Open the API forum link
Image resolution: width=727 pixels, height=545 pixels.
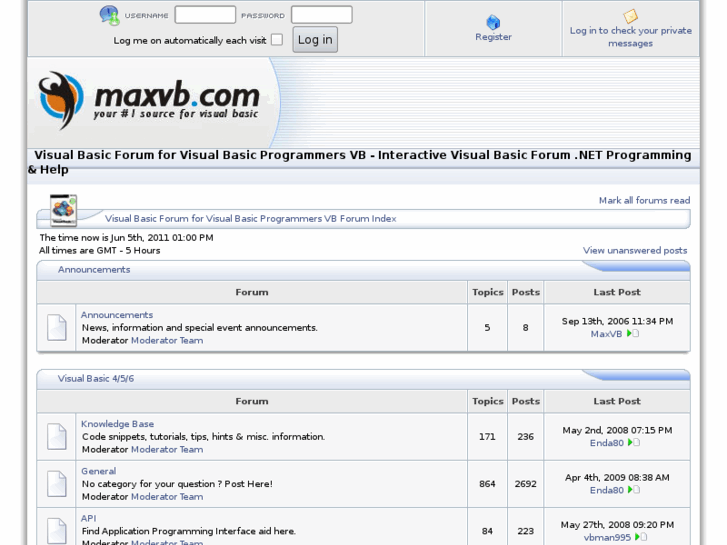pyautogui.click(x=89, y=518)
